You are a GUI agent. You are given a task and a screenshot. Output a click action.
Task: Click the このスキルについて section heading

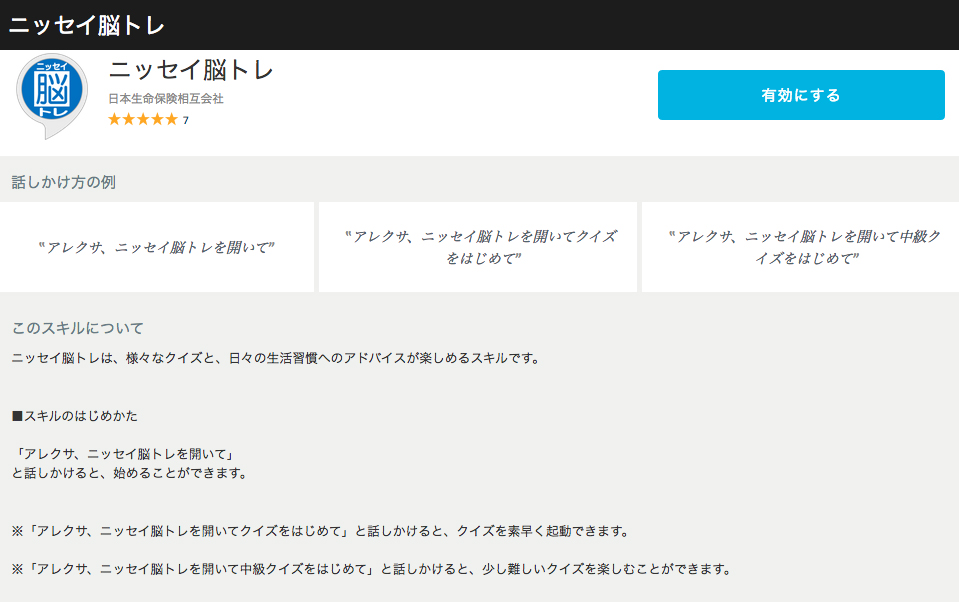[78, 329]
